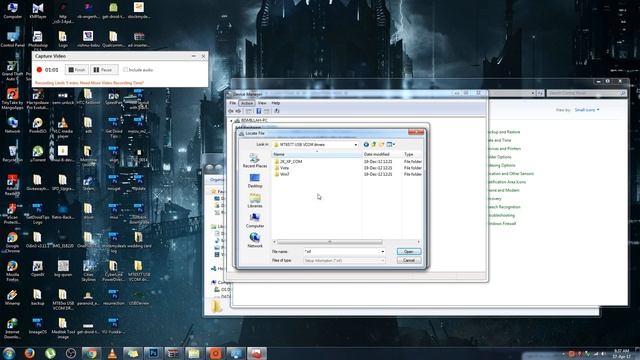Image resolution: width=640 pixels, height=360 pixels.
Task: Open the Photoshop desktop shortcut
Action: (x=38, y=40)
